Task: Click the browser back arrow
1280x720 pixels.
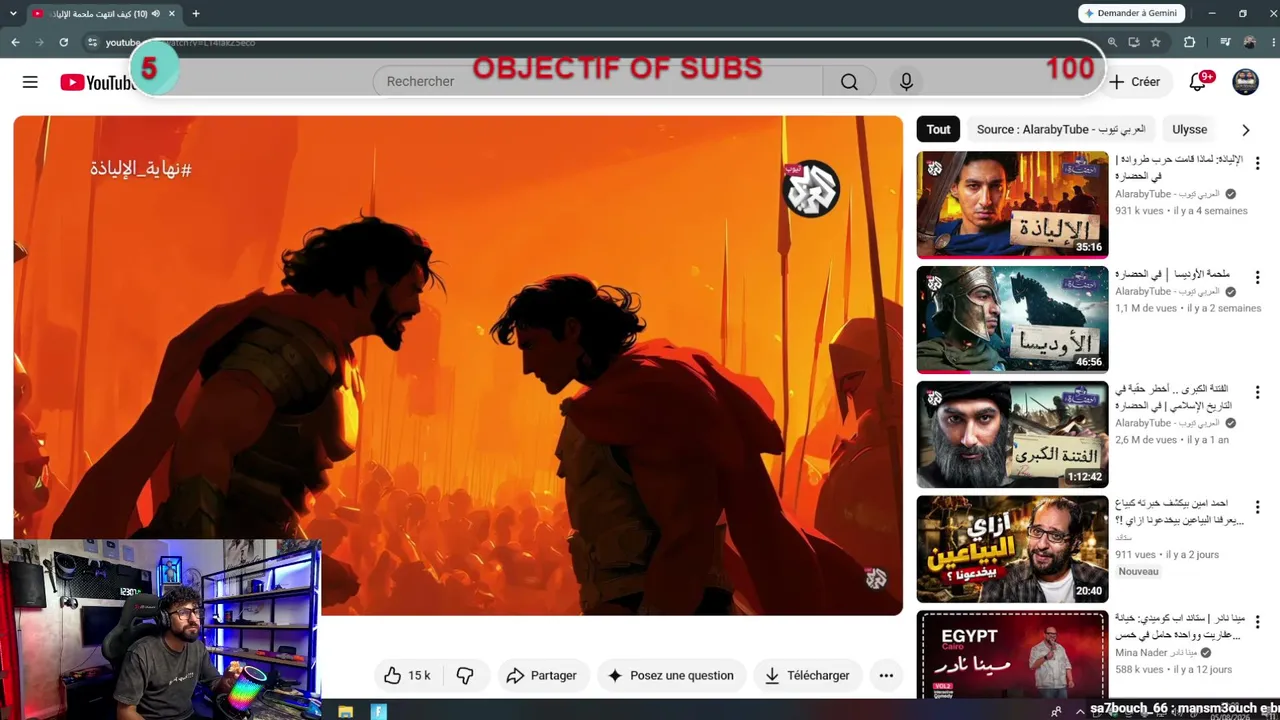Action: [15, 42]
